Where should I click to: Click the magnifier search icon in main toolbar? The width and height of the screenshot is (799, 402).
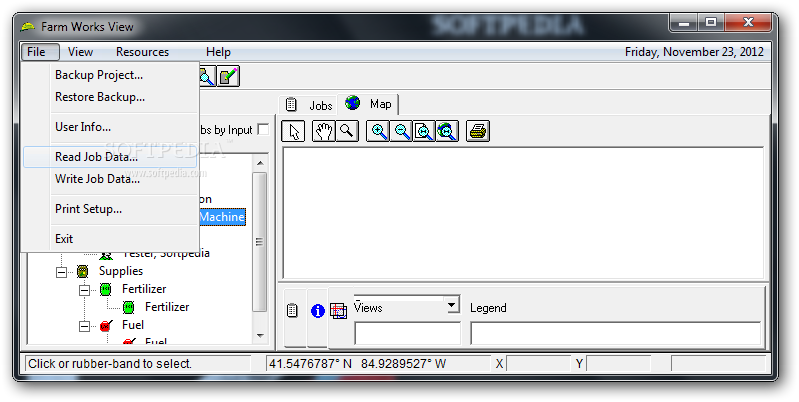click(206, 76)
